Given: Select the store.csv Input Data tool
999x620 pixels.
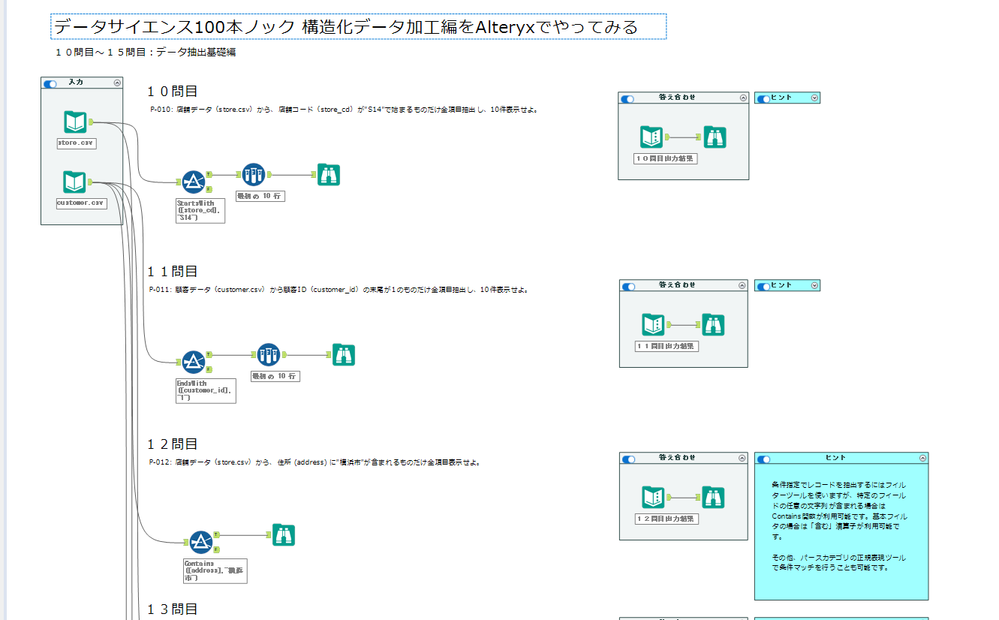Looking at the screenshot, I should pyautogui.click(x=75, y=122).
